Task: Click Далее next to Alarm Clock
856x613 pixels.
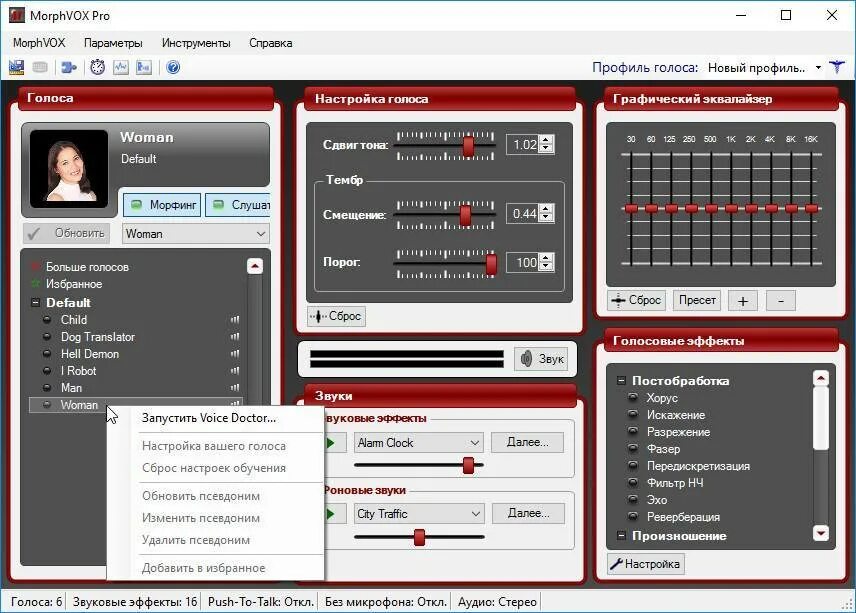Action: click(x=527, y=442)
